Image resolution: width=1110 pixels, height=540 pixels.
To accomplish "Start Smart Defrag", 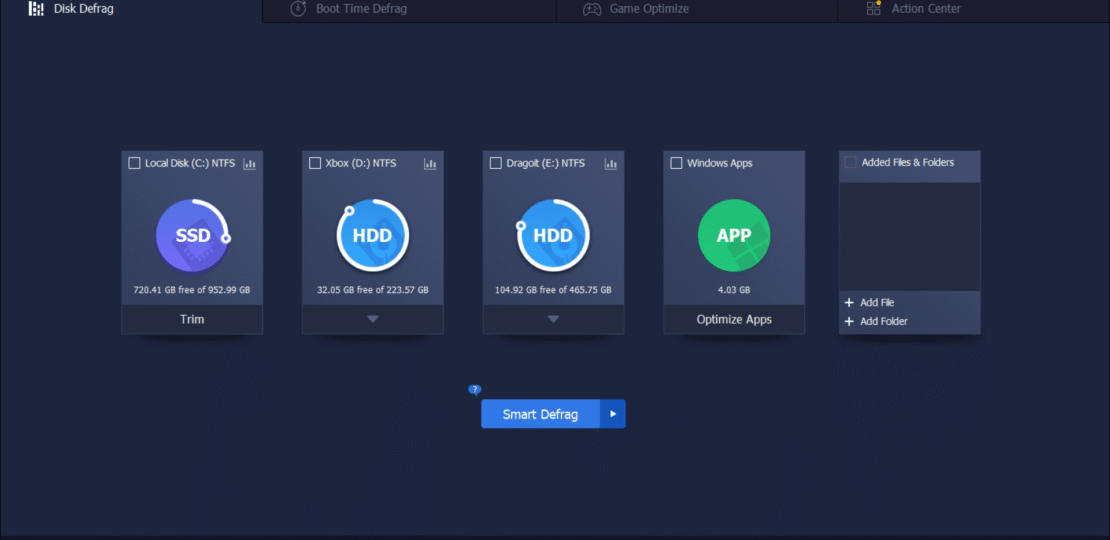I will click(x=541, y=414).
